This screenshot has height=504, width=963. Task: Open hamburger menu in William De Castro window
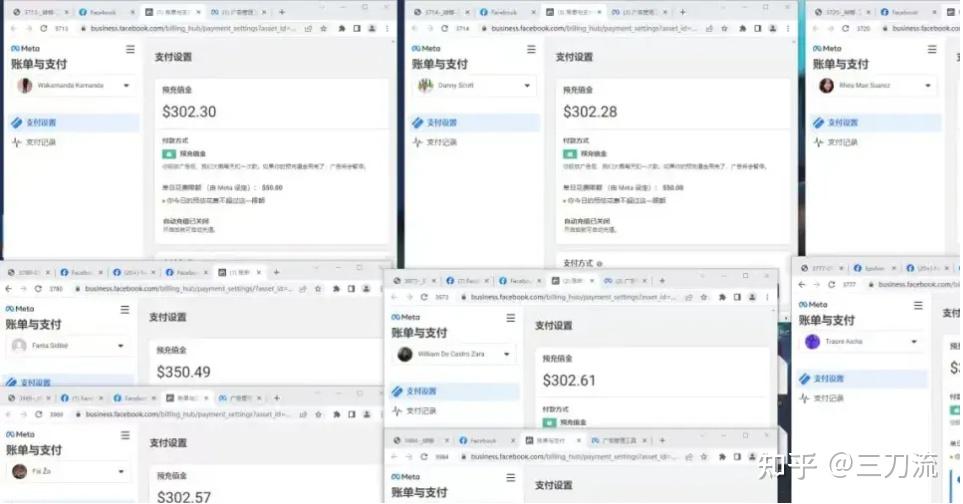(510, 318)
